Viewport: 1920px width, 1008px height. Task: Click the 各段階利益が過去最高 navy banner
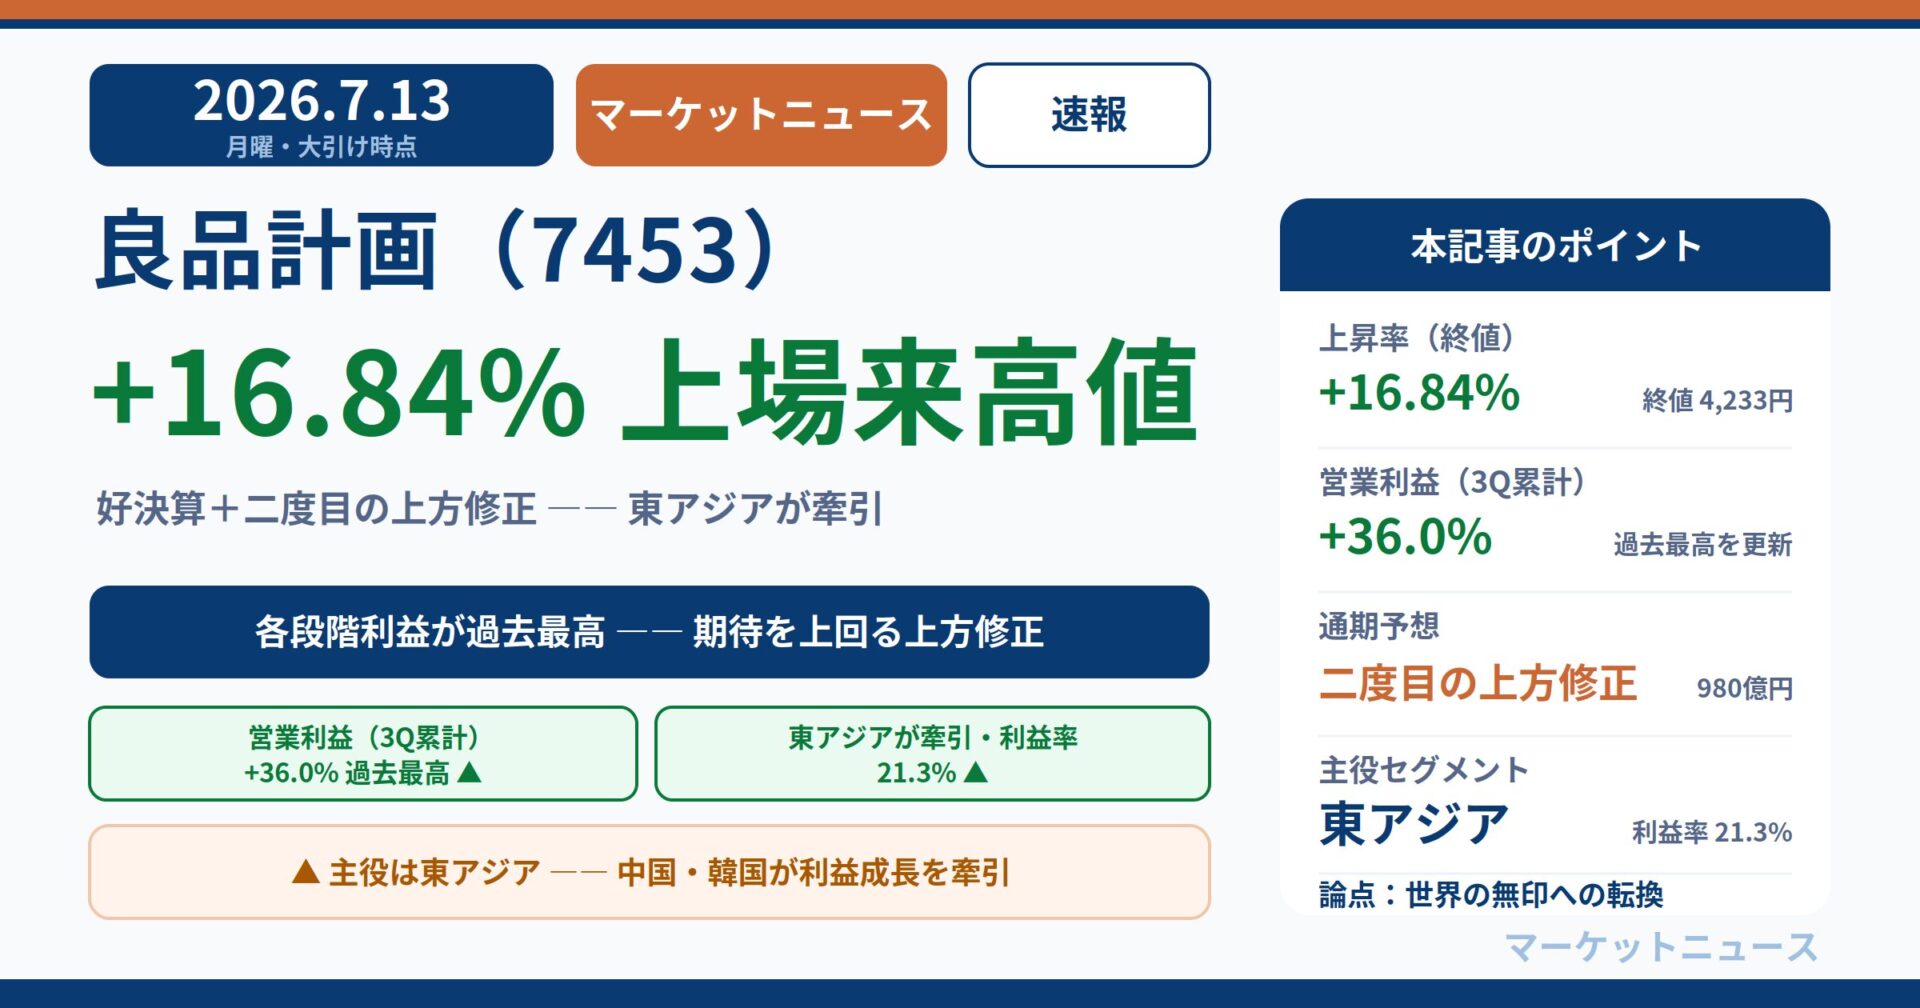point(649,632)
